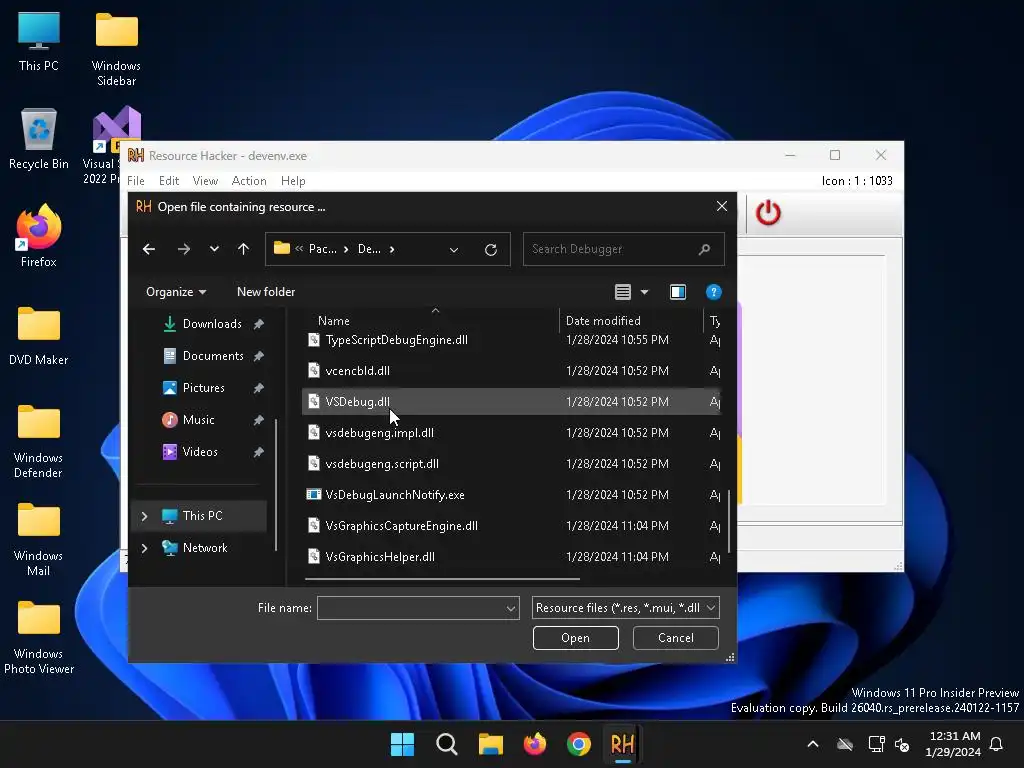1024x768 pixels.
Task: Close the Open file dialog
Action: [x=722, y=206]
